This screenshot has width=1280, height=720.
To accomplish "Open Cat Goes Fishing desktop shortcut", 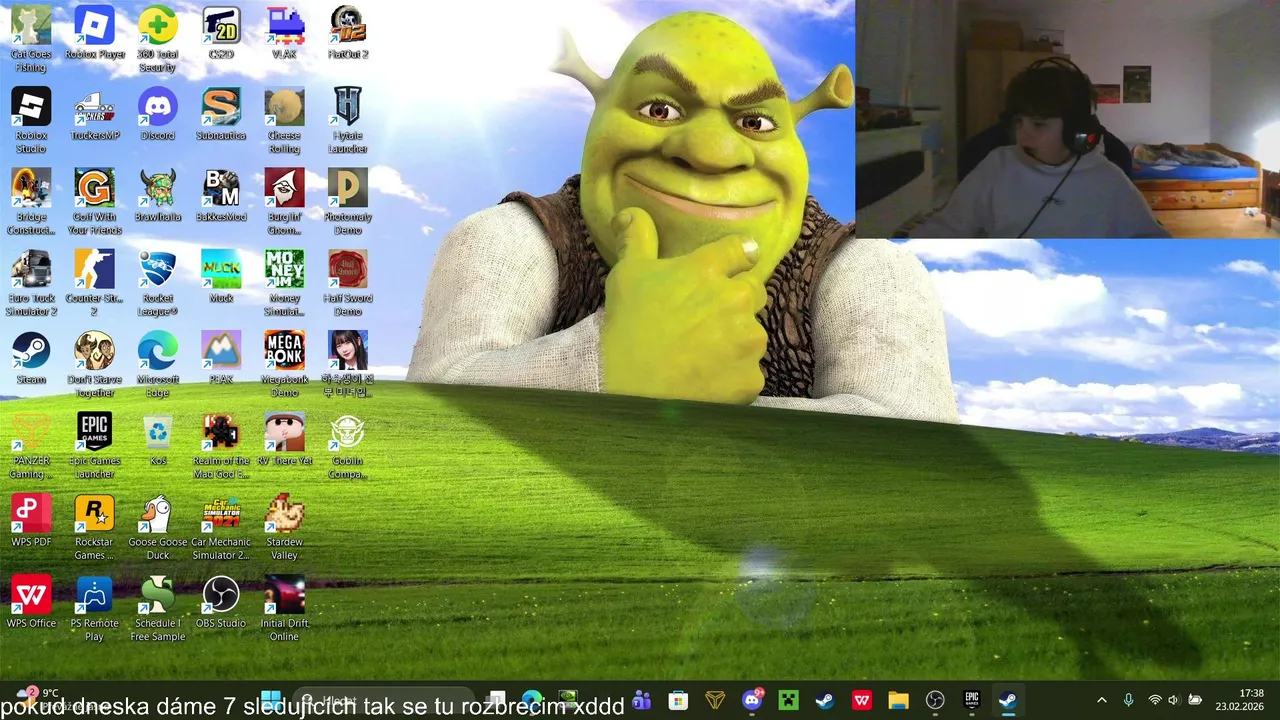I will [31, 39].
